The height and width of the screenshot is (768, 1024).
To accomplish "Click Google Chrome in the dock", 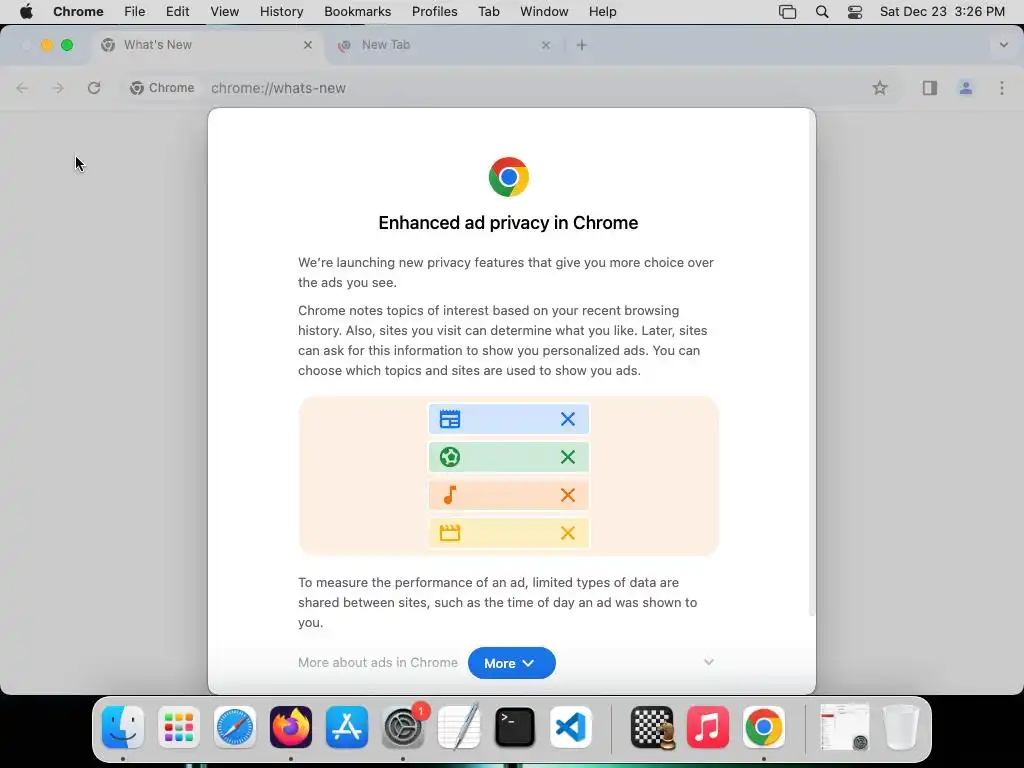I will tap(763, 727).
